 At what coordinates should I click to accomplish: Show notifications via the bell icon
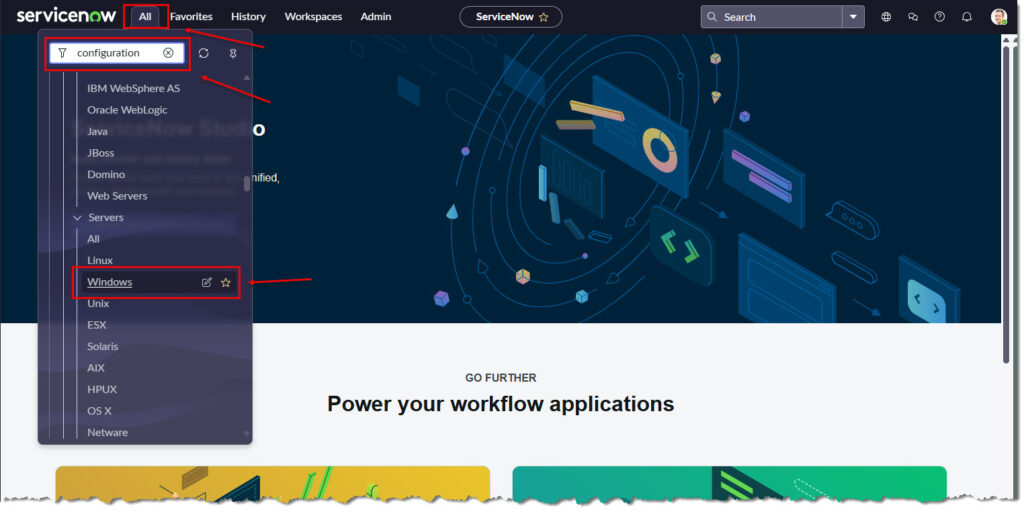(x=966, y=17)
